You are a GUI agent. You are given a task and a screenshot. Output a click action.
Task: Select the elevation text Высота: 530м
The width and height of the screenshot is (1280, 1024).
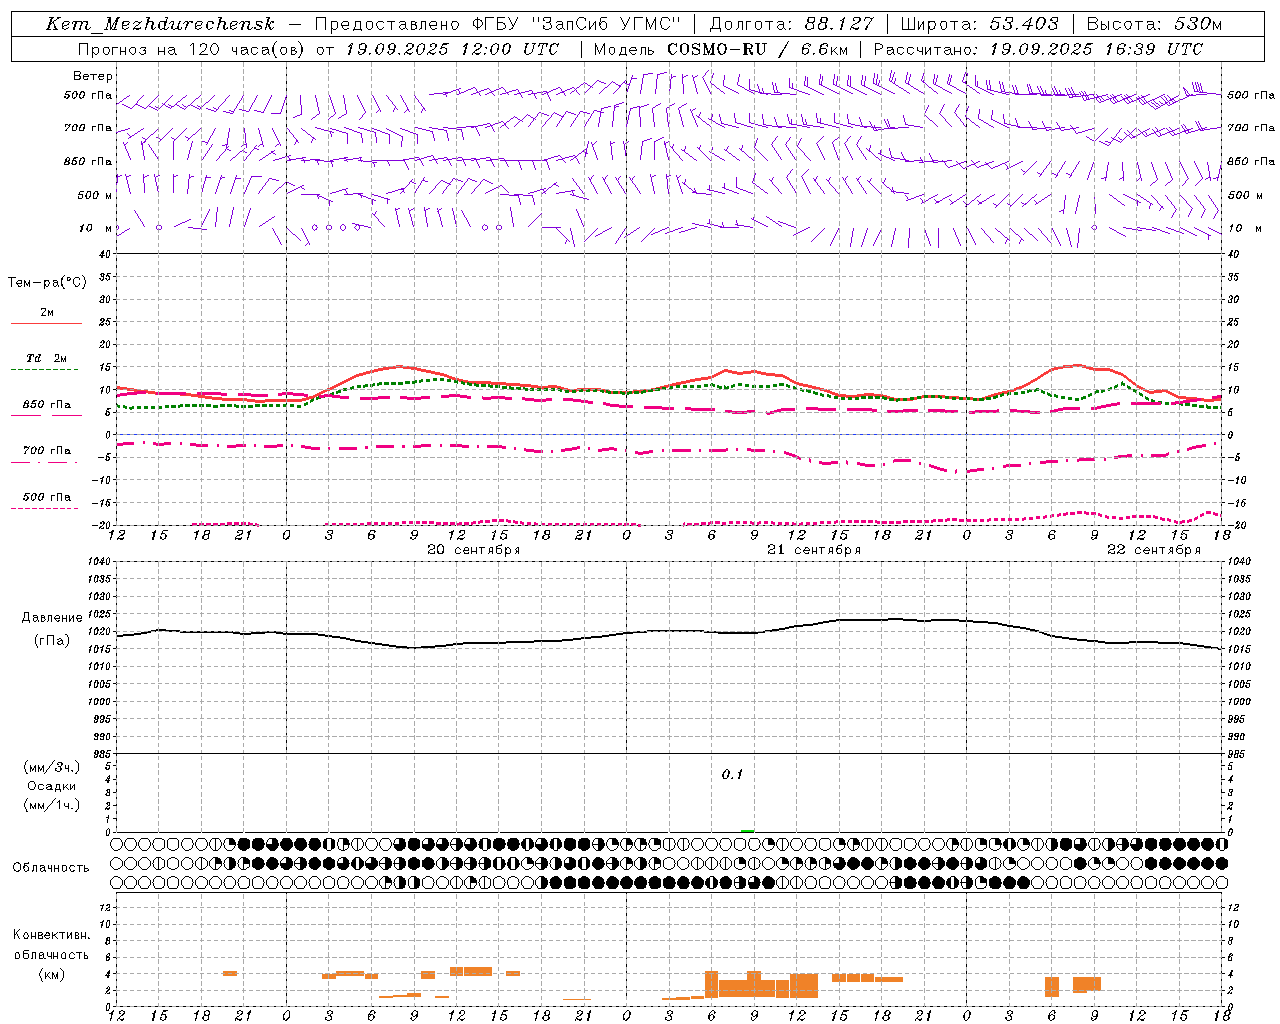(1154, 24)
